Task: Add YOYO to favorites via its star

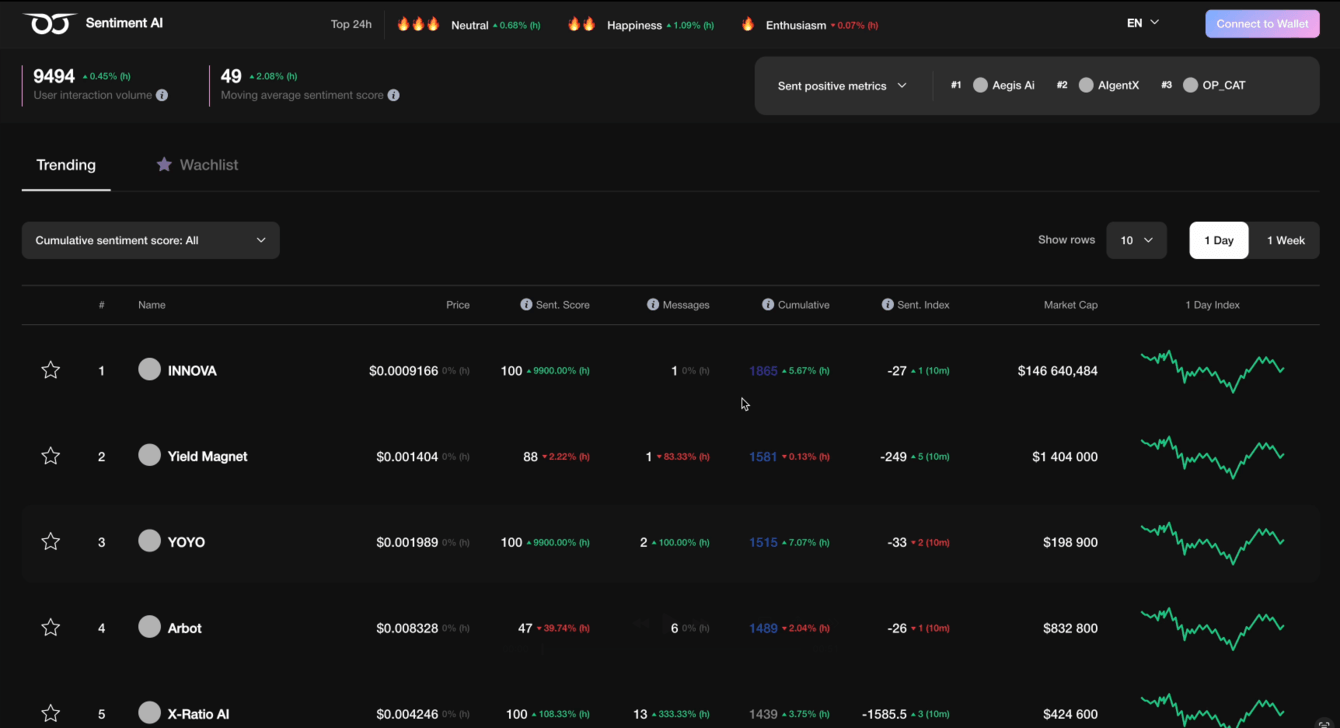Action: coord(51,541)
